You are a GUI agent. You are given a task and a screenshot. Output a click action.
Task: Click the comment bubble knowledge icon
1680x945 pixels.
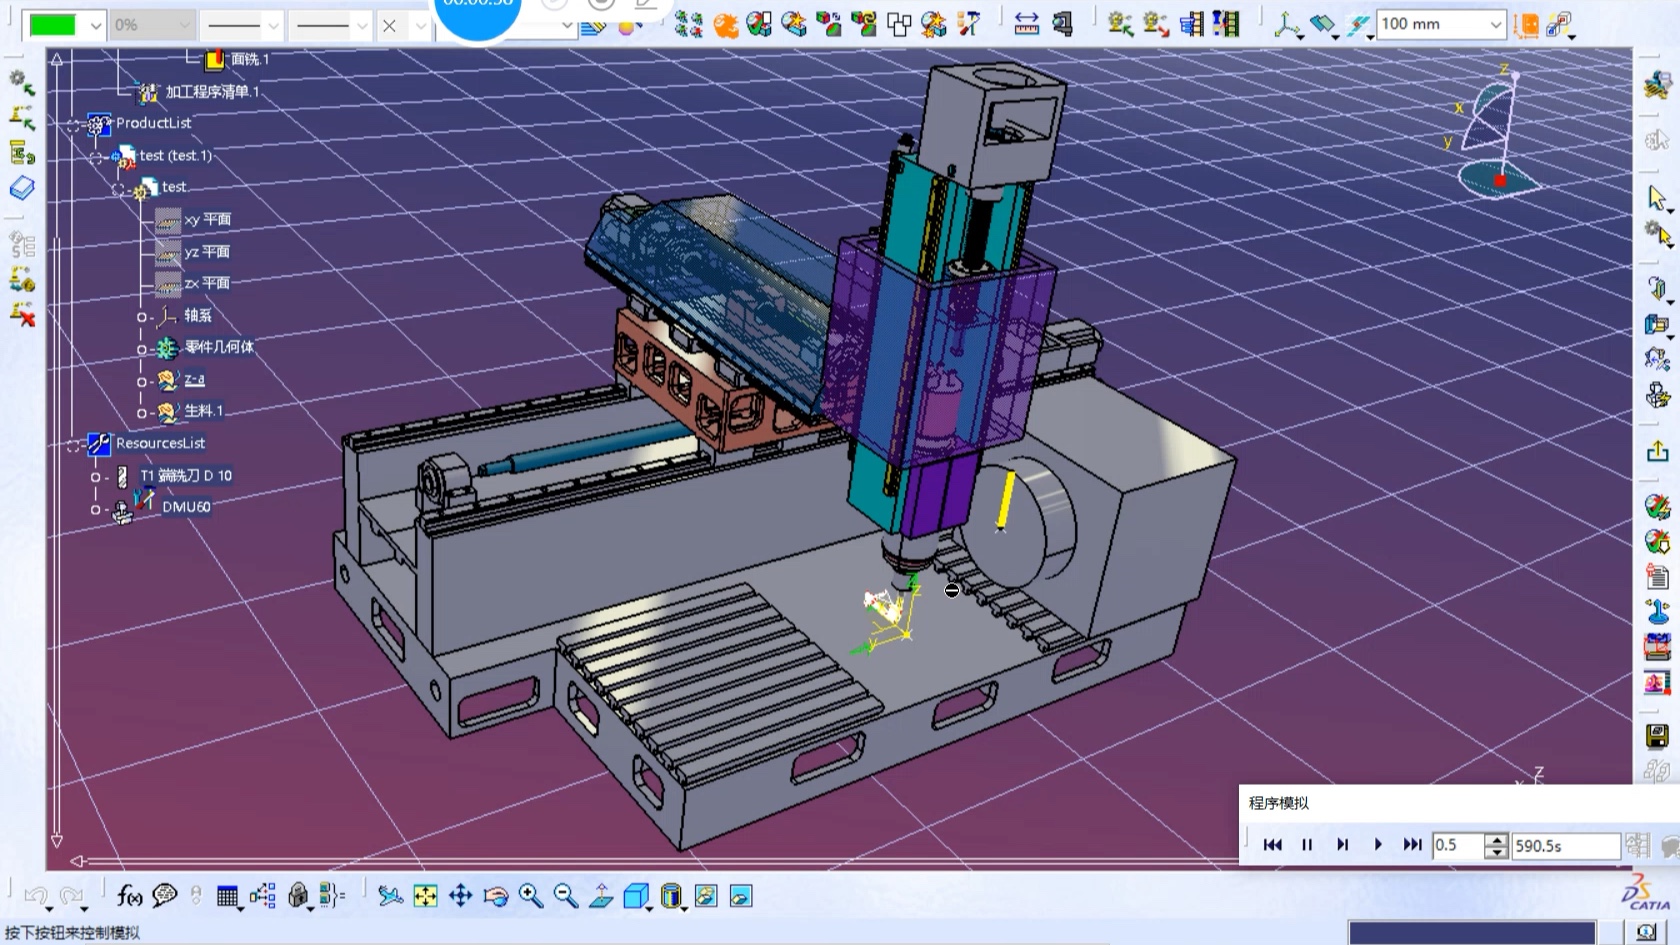tap(165, 896)
